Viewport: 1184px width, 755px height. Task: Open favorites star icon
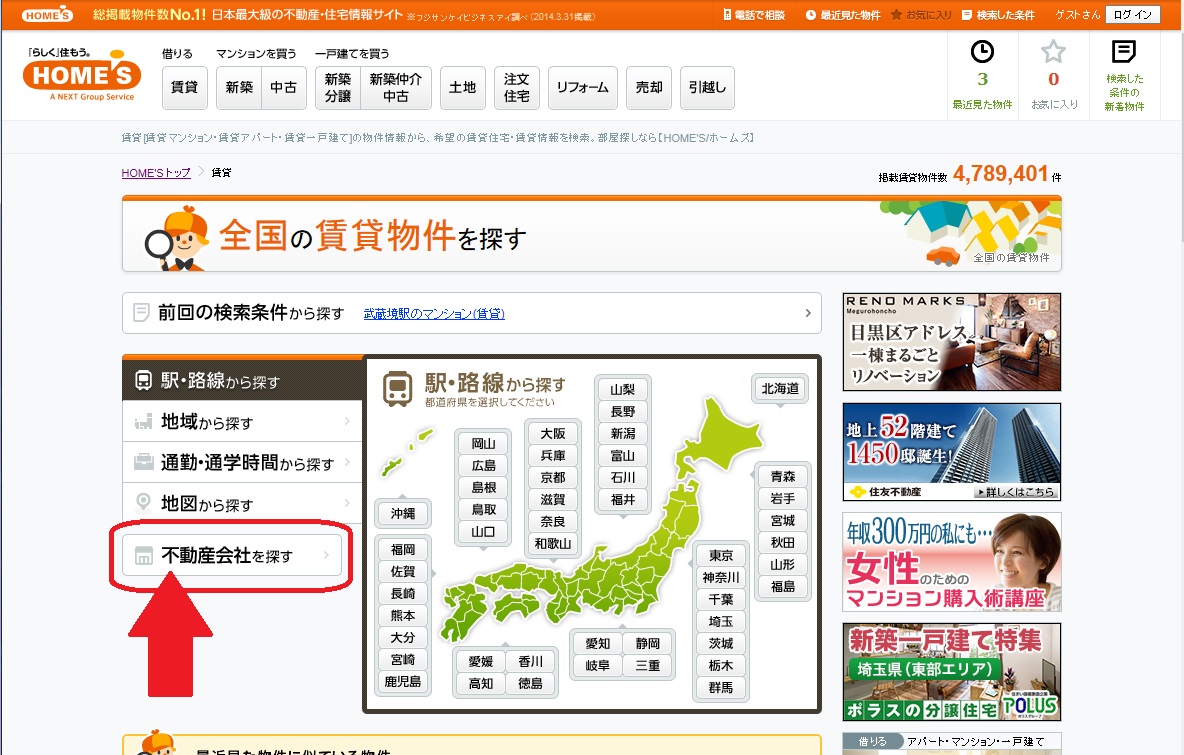coord(1053,52)
